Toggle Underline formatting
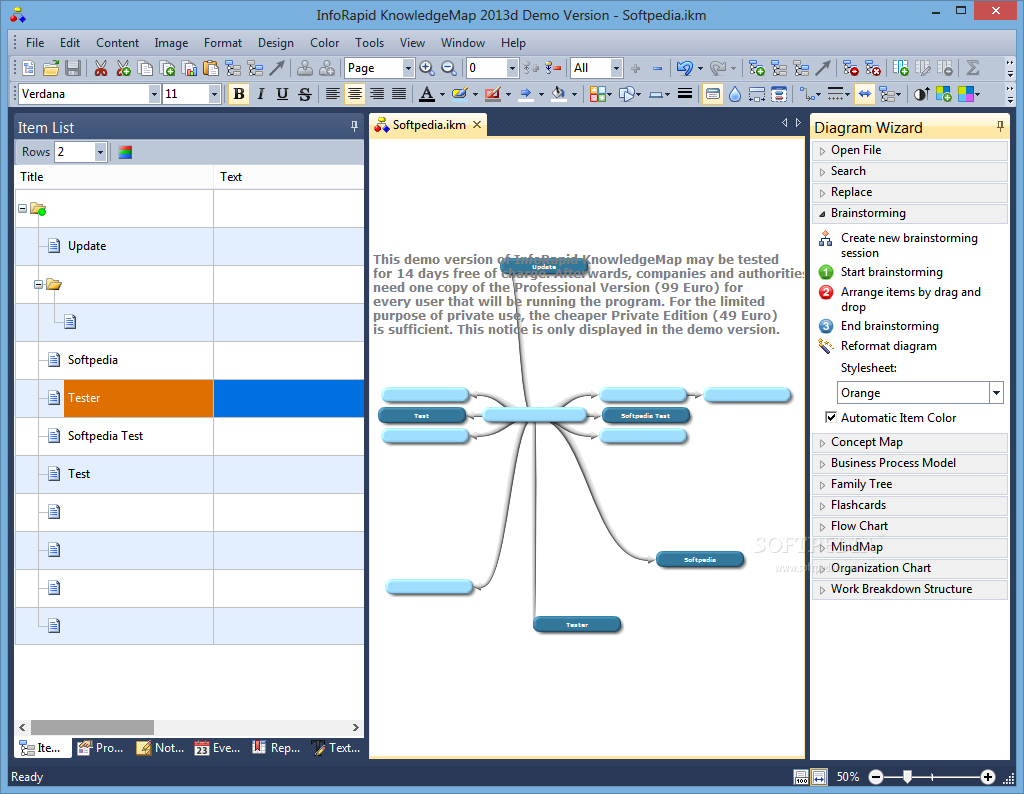1024x794 pixels. point(282,94)
